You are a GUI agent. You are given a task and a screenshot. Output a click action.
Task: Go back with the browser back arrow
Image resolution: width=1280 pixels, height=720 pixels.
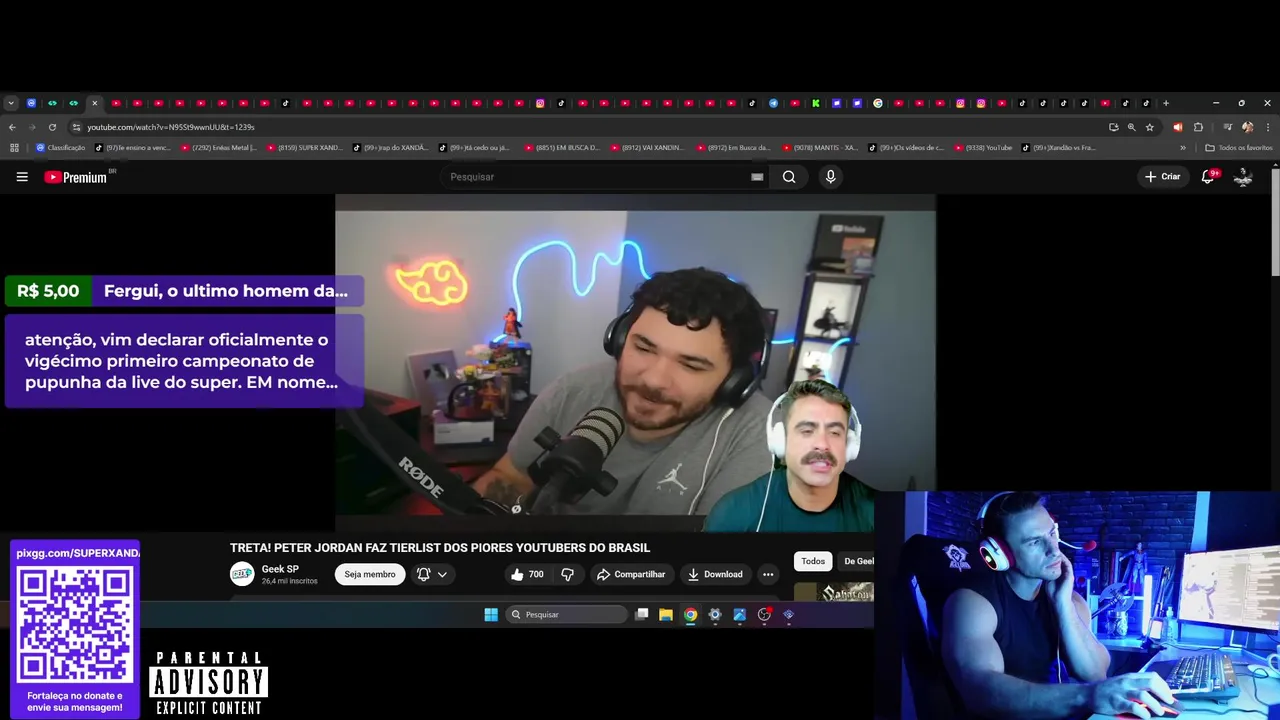coord(12,127)
